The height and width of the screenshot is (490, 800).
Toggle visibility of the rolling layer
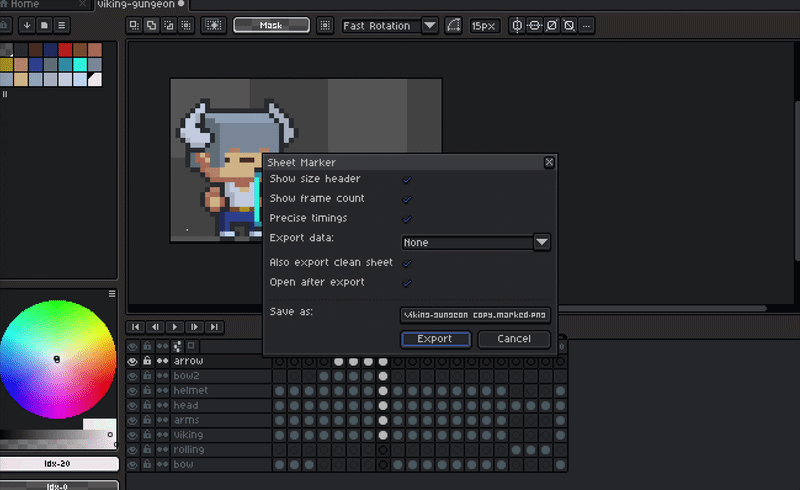click(x=133, y=450)
